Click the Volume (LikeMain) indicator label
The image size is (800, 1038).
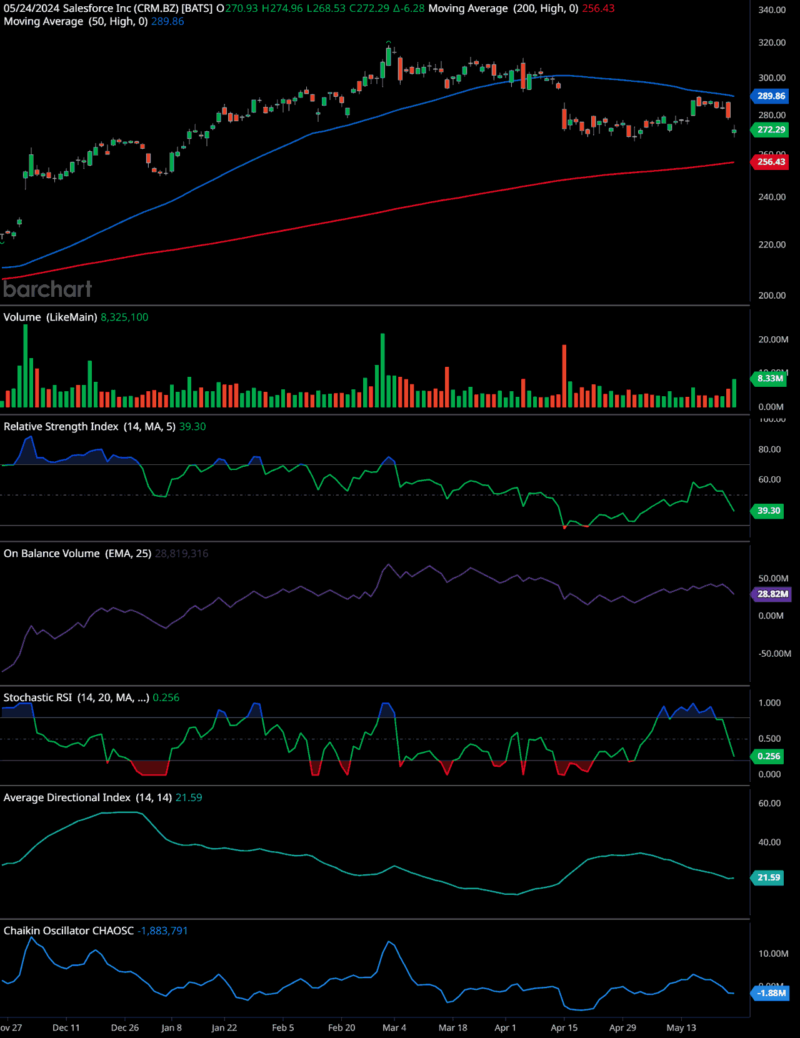50,317
